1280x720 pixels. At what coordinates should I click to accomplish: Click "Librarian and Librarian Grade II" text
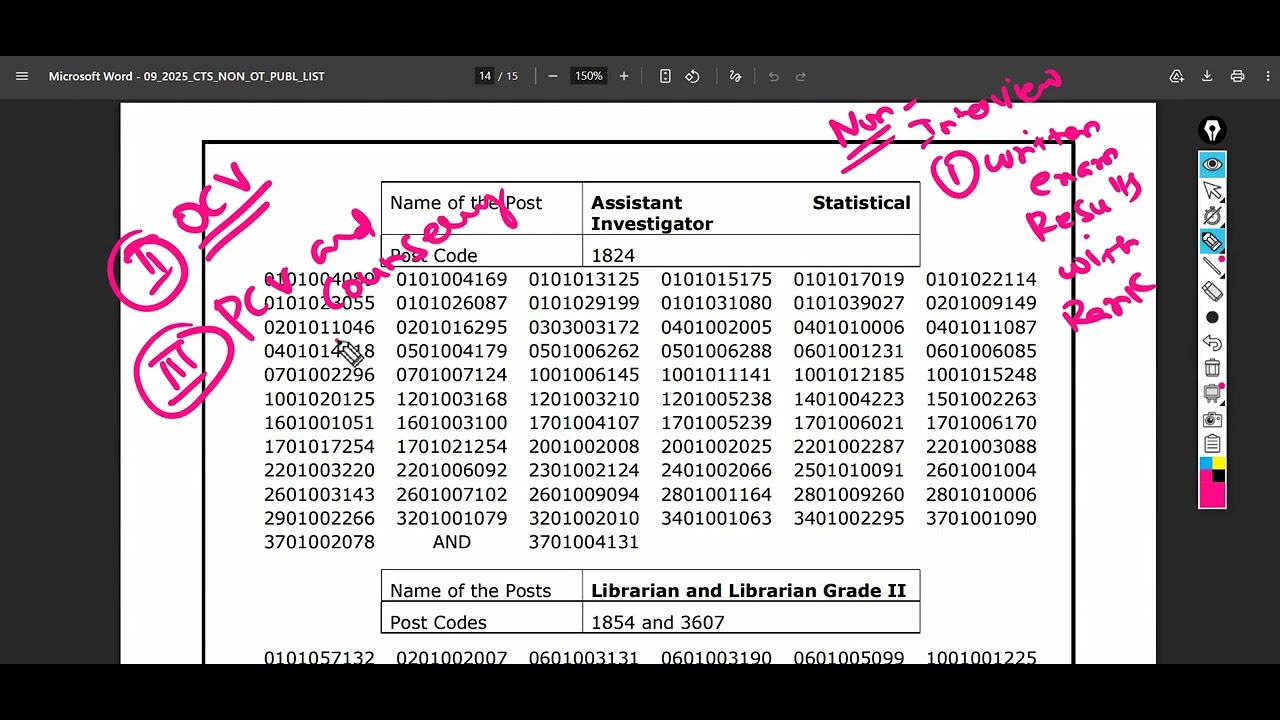[749, 590]
